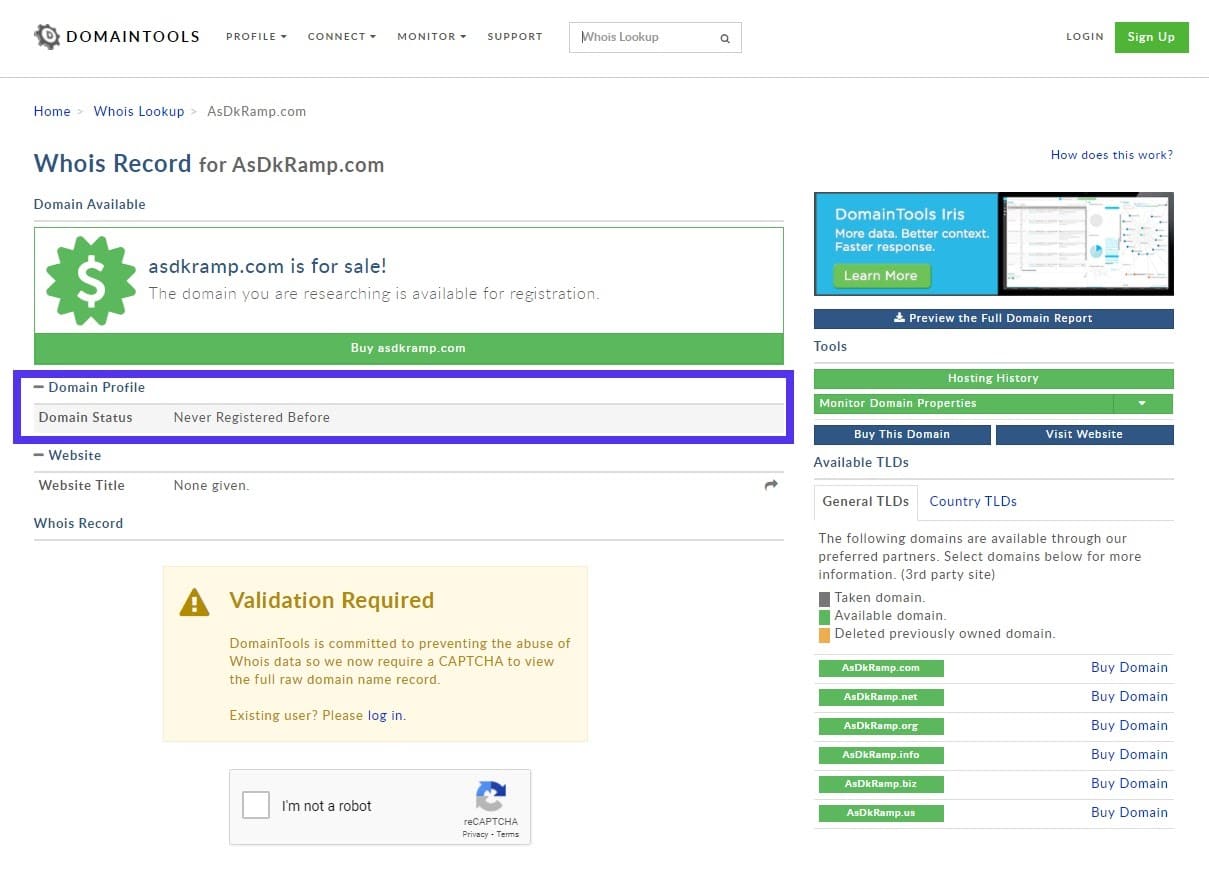This screenshot has height=881, width=1209.
Task: Collapse the Domain Profile section minus toggle
Action: pyautogui.click(x=41, y=387)
